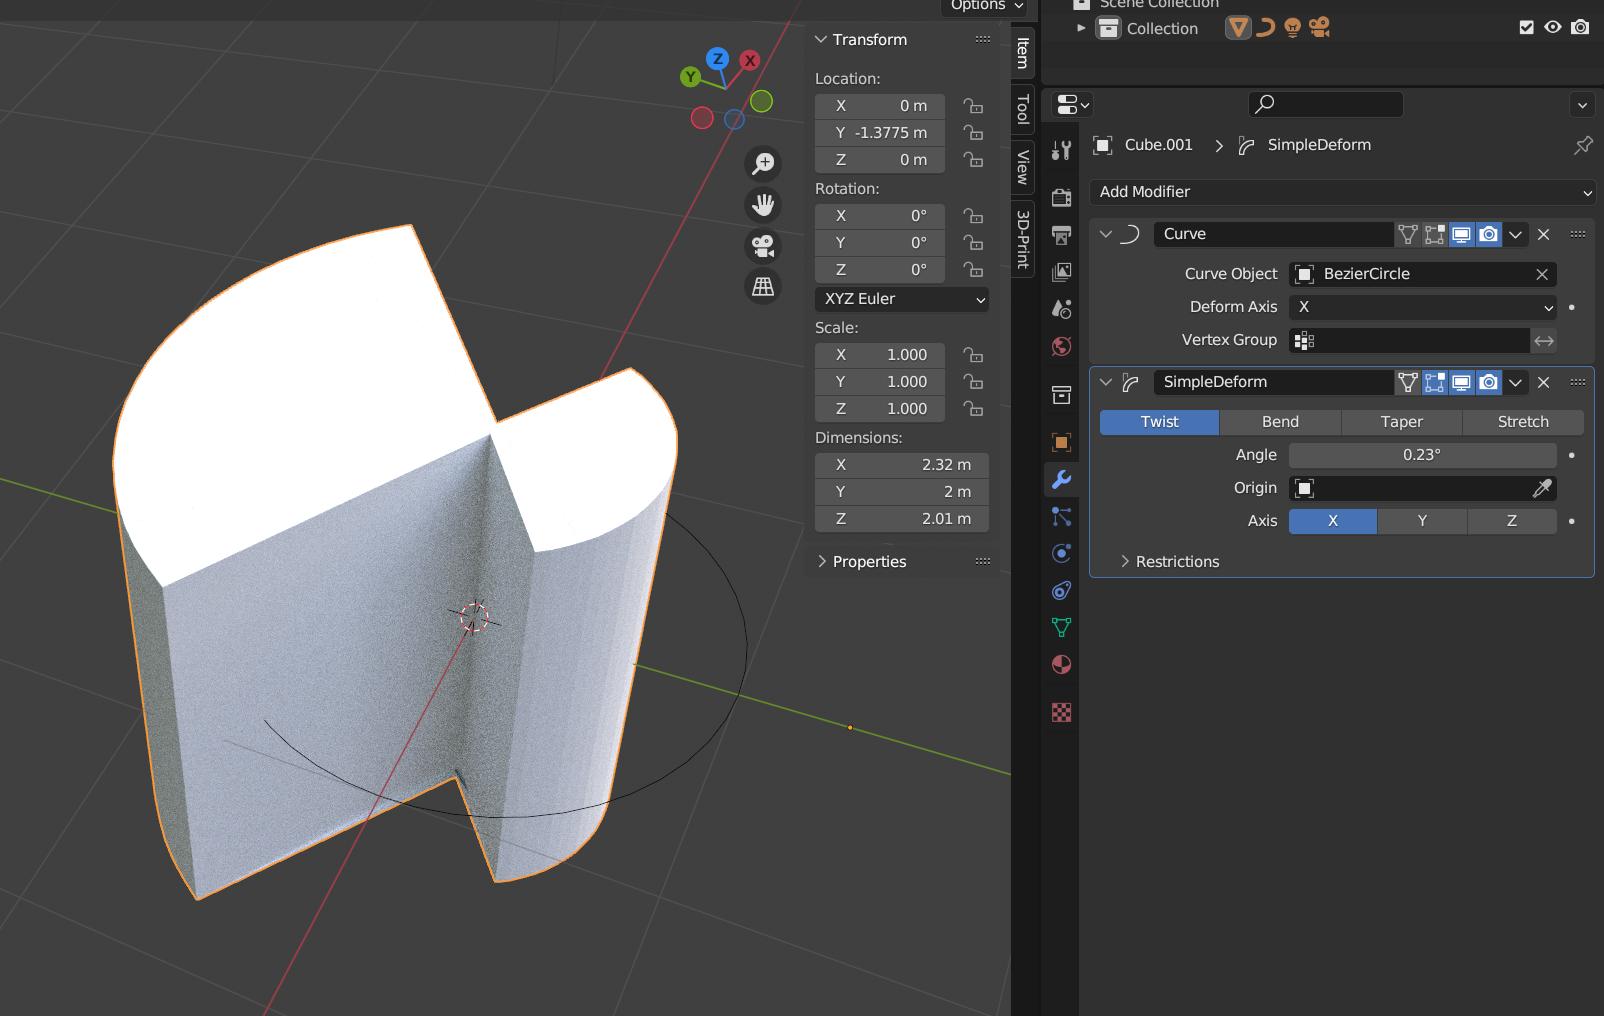
Task: Open XYZ Euler rotation mode dropdown
Action: tap(902, 299)
